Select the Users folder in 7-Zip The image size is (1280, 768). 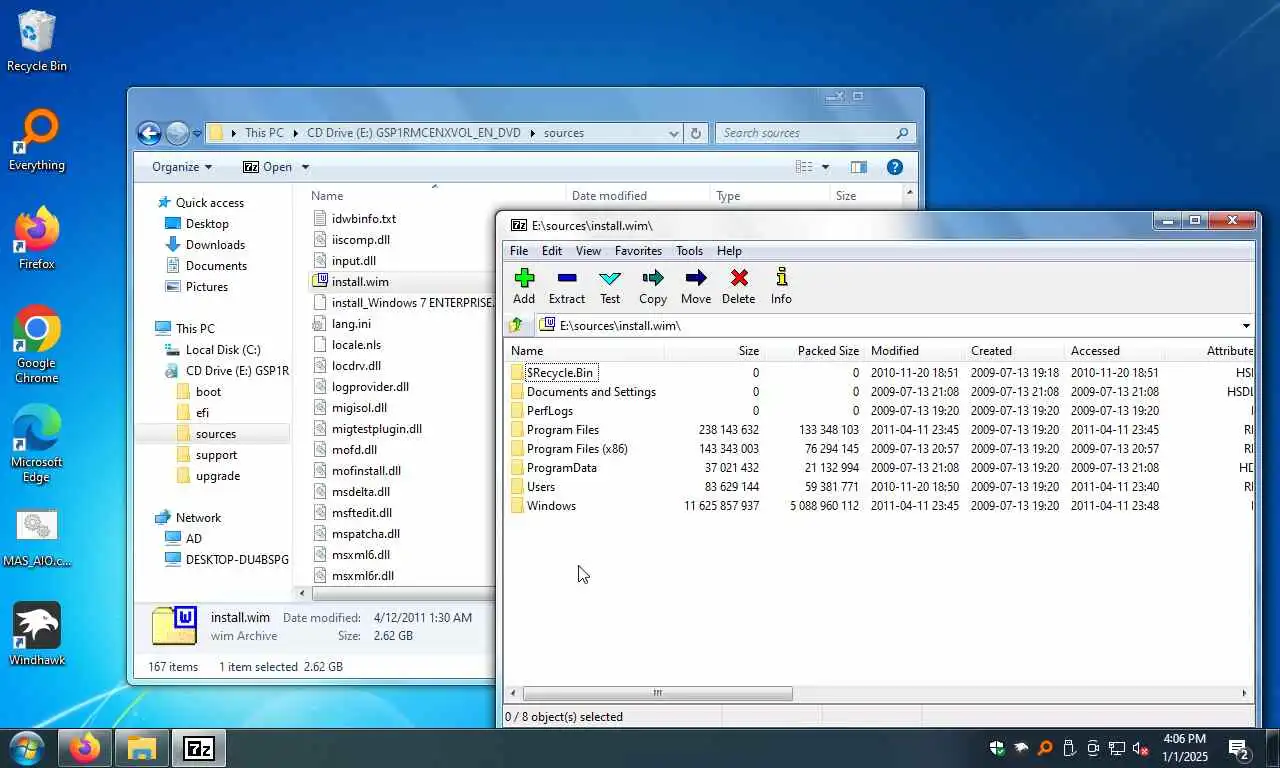(x=541, y=487)
